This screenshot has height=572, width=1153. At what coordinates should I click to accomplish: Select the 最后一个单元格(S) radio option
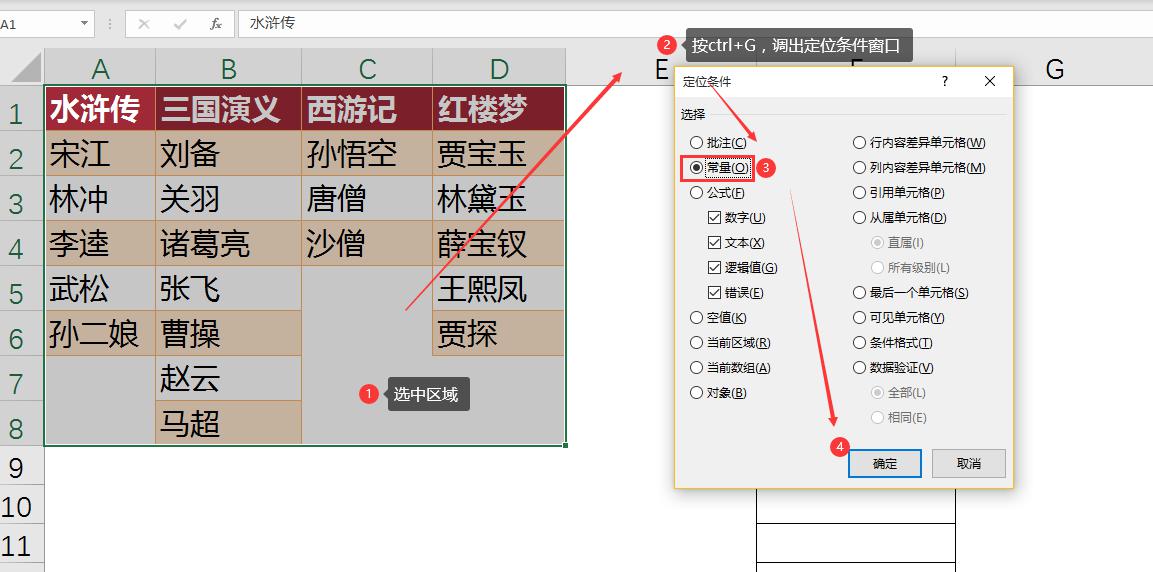(910, 293)
